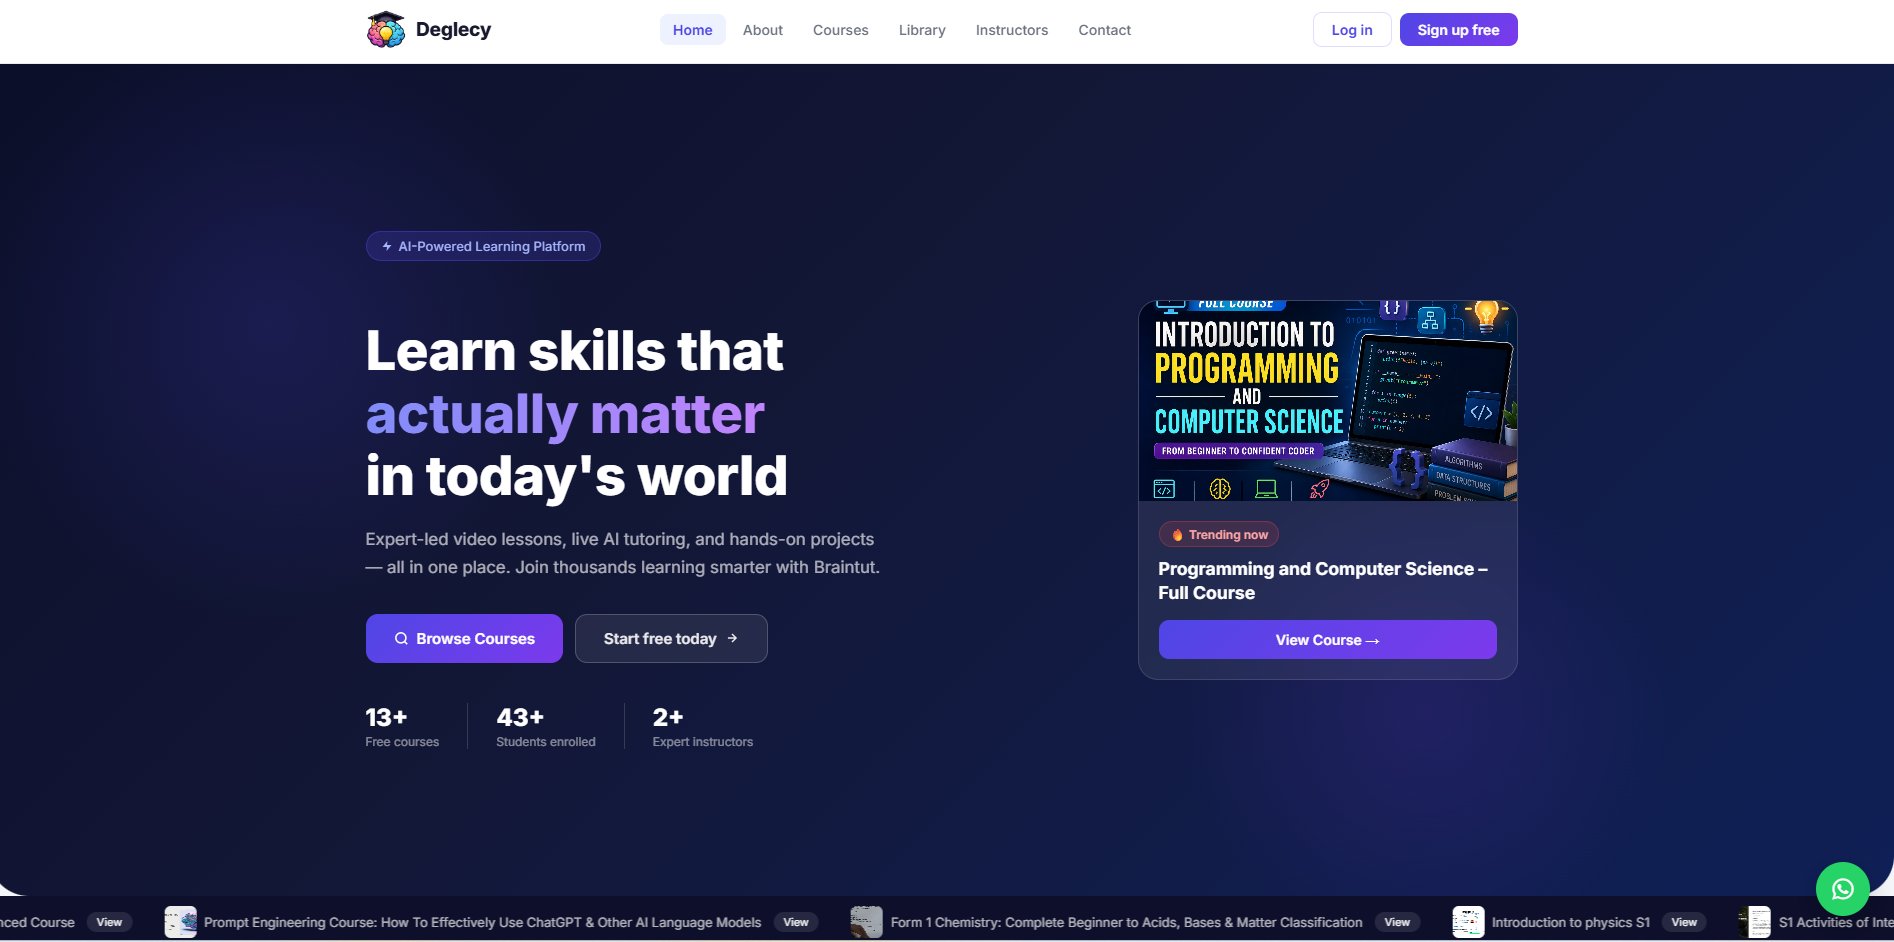Click the Deglecy brain logo icon

[x=386, y=30]
